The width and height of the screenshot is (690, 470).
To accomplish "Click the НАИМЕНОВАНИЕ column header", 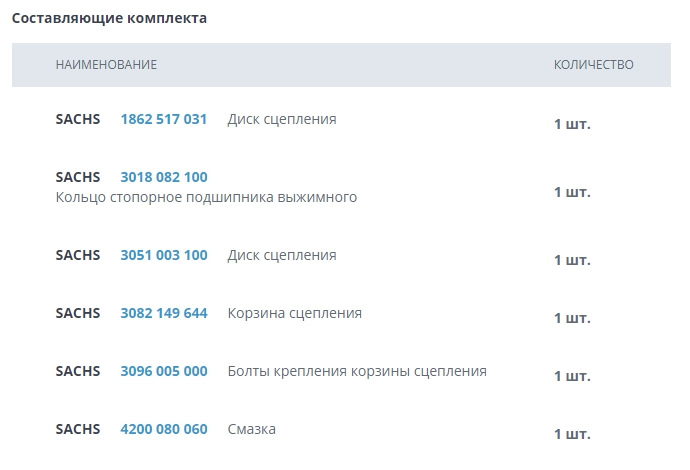I will [106, 65].
